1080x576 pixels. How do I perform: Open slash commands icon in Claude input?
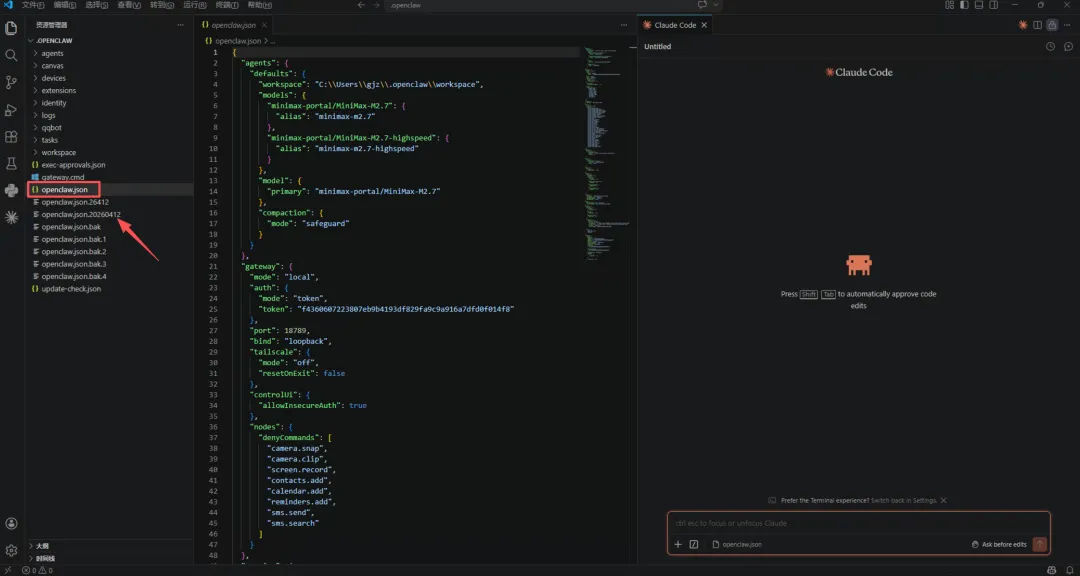(694, 544)
